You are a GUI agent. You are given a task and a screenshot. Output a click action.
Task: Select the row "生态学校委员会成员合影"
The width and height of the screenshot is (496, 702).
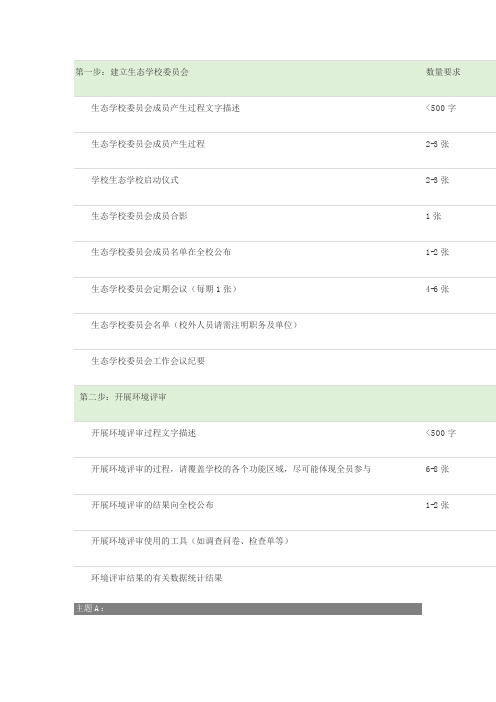click(x=139, y=216)
